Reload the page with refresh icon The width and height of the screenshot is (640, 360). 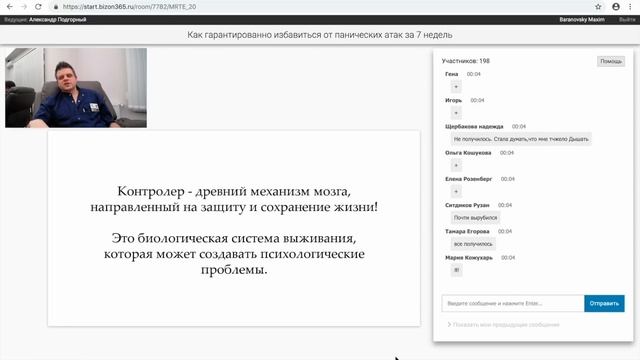click(x=38, y=7)
